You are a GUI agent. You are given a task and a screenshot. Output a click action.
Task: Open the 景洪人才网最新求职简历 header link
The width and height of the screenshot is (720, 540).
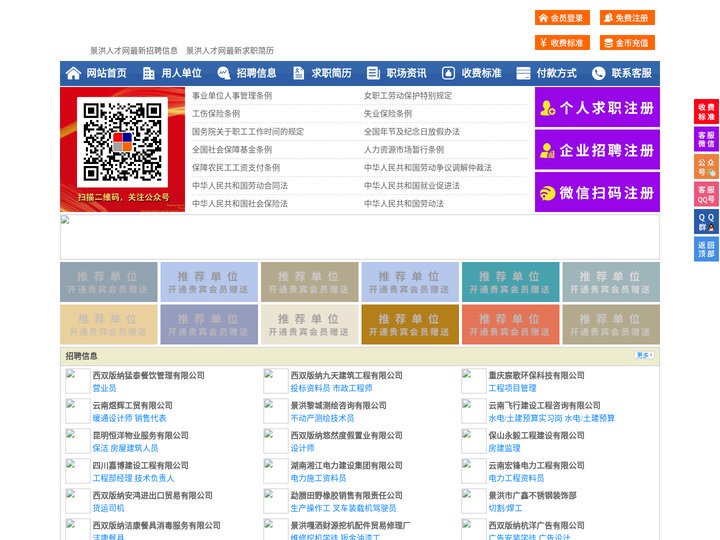point(230,51)
